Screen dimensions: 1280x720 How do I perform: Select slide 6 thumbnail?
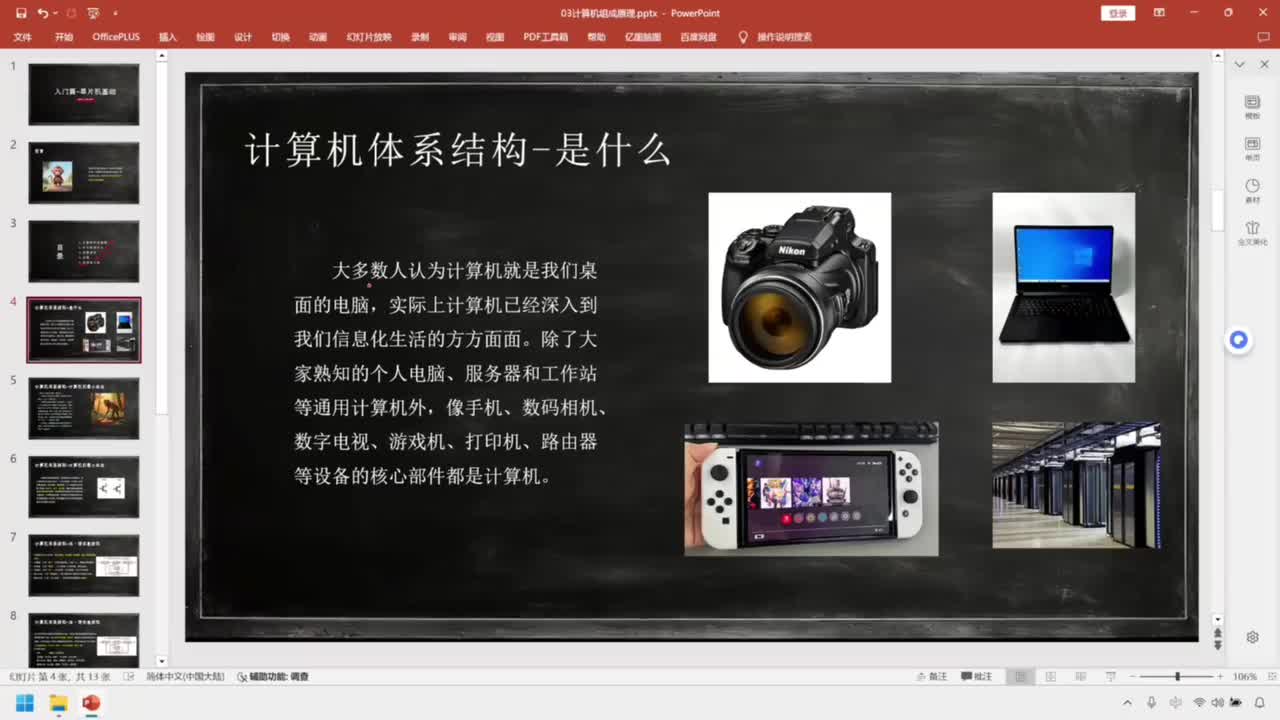click(84, 487)
